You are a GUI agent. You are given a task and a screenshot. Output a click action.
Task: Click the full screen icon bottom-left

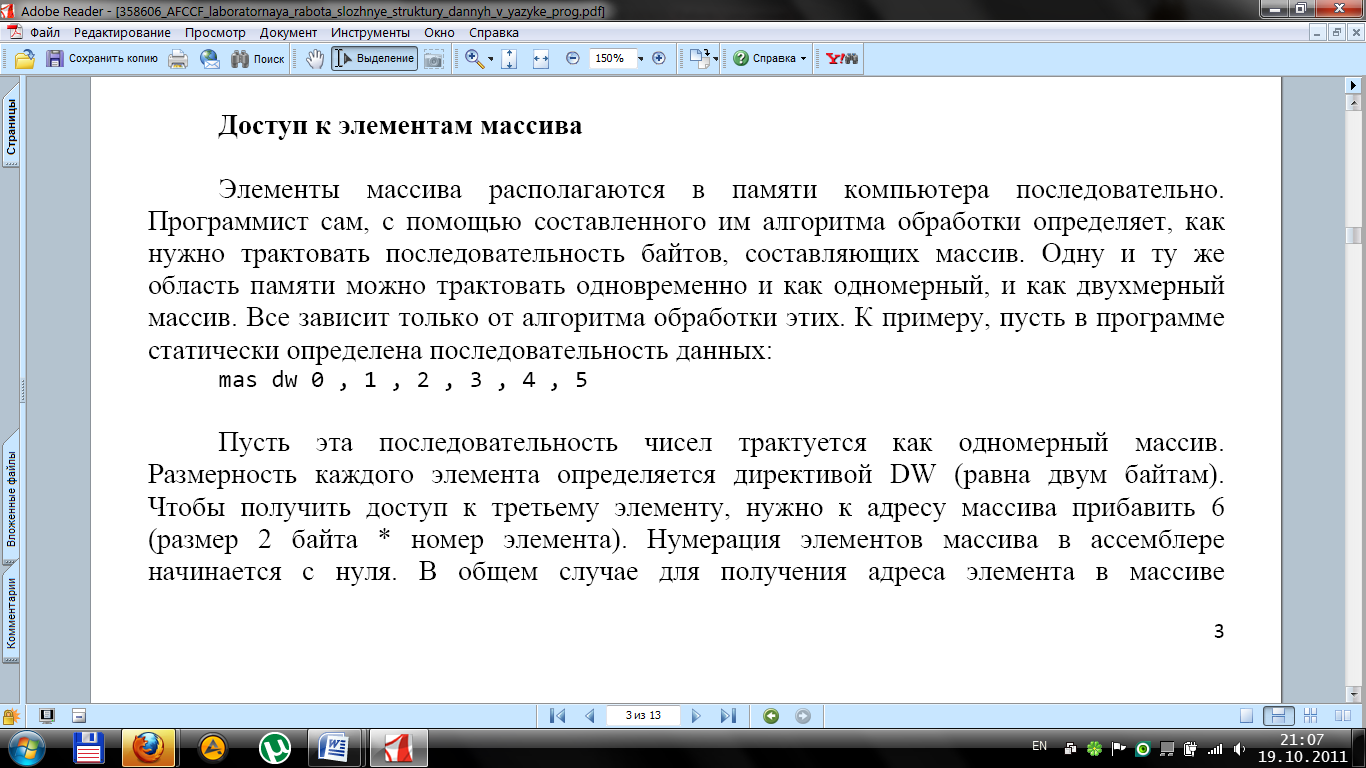click(46, 716)
